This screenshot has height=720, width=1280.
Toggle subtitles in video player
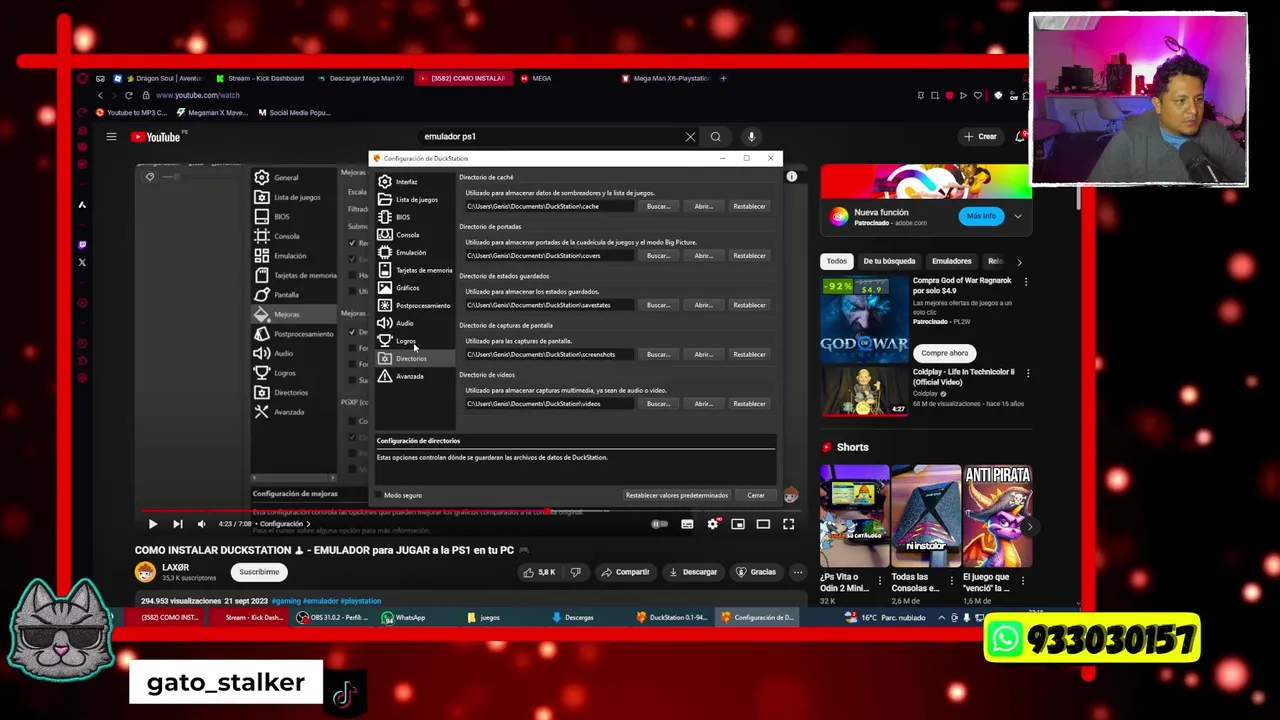[x=687, y=524]
